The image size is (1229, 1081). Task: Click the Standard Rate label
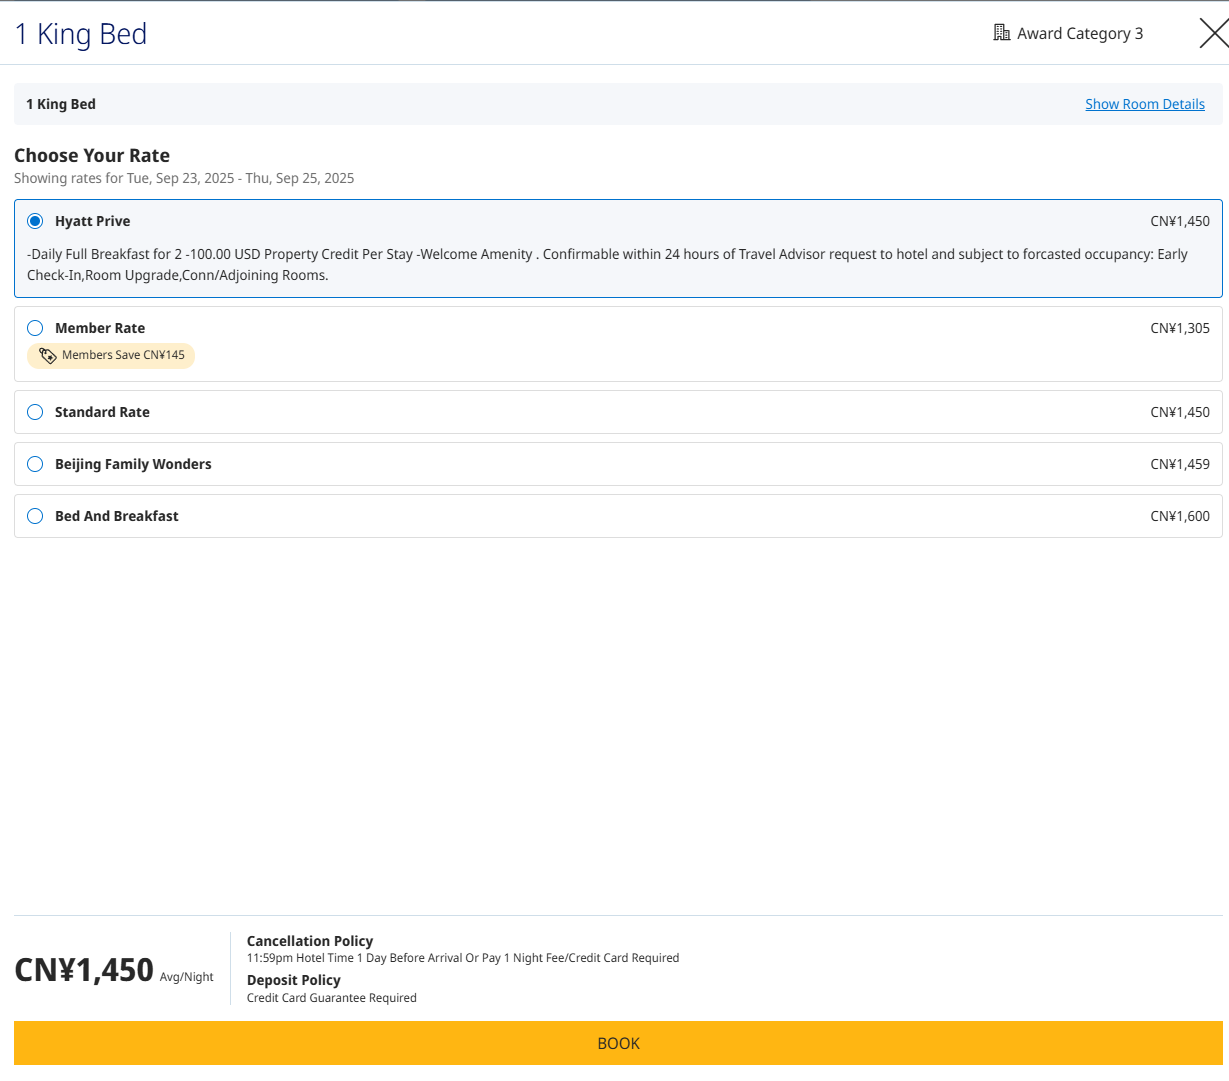coord(102,412)
